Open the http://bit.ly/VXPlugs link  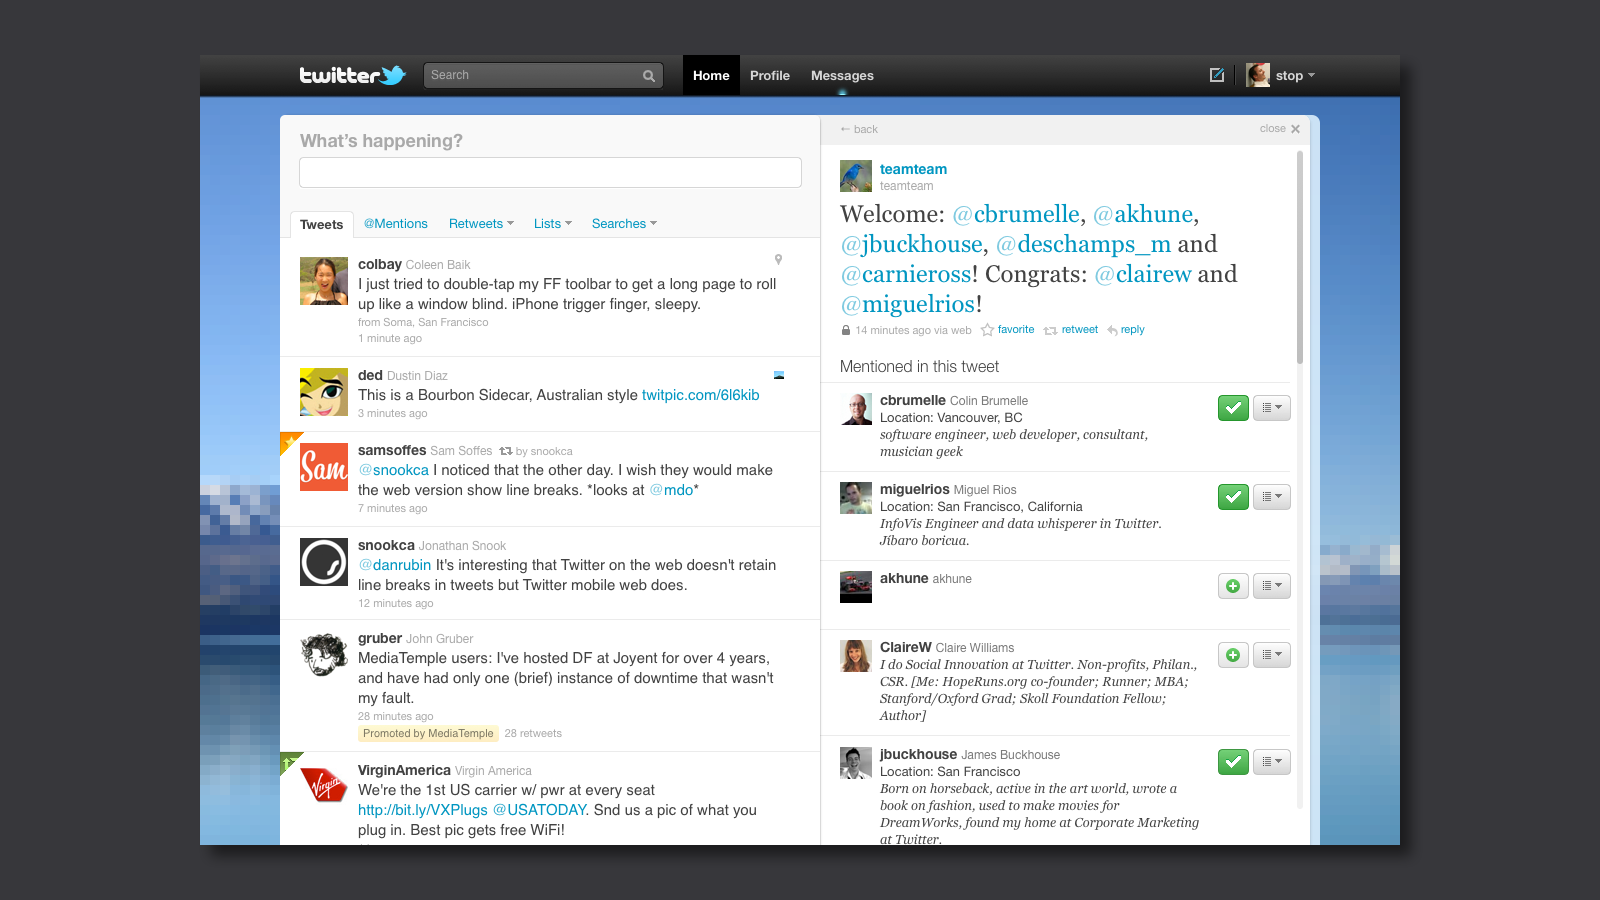[x=423, y=810]
